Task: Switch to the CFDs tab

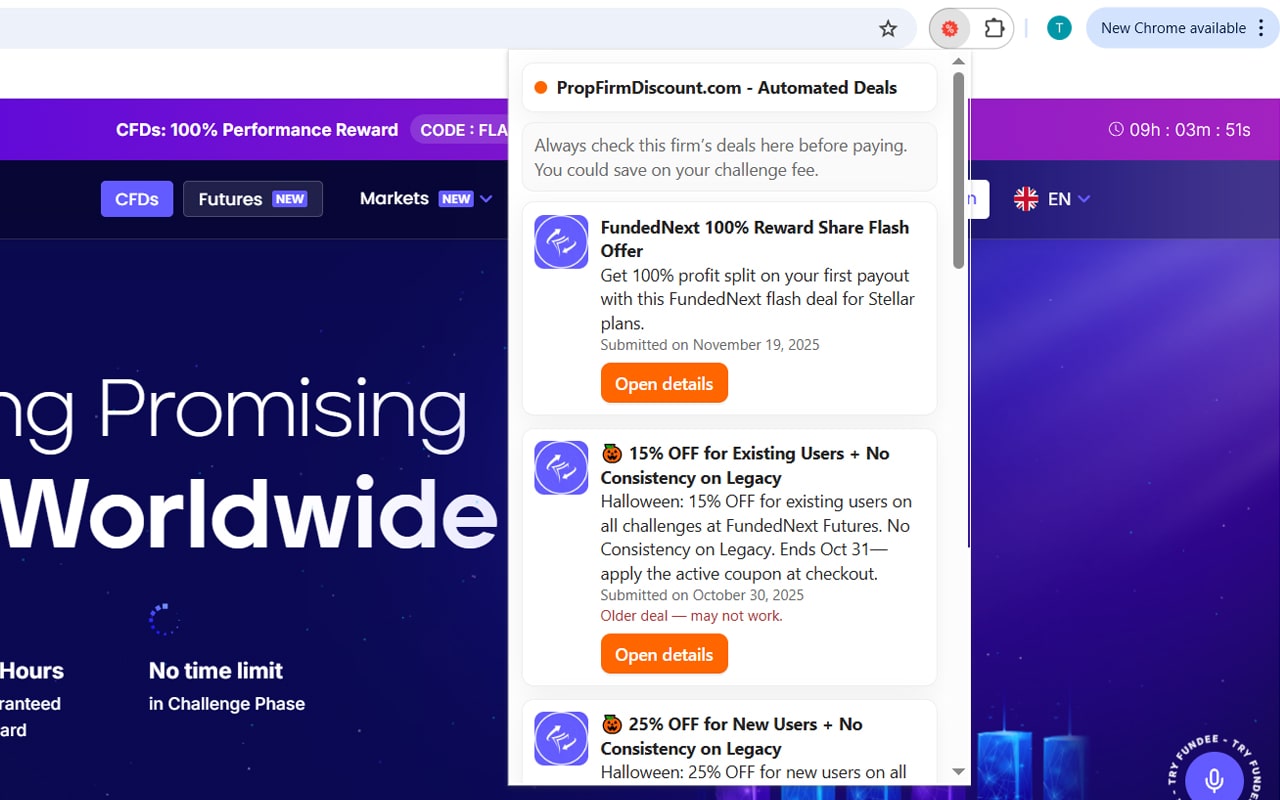Action: point(137,199)
